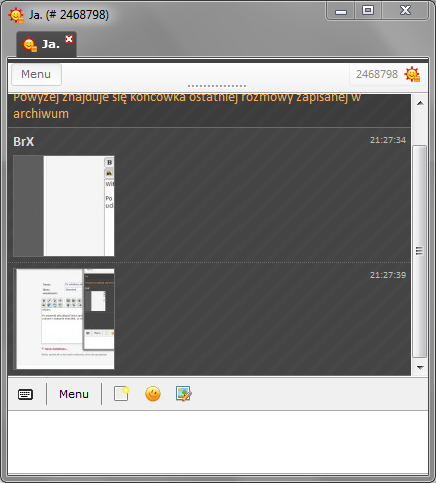The height and width of the screenshot is (483, 436).
Task: Open the Menu in bottom toolbar
Action: point(74,394)
